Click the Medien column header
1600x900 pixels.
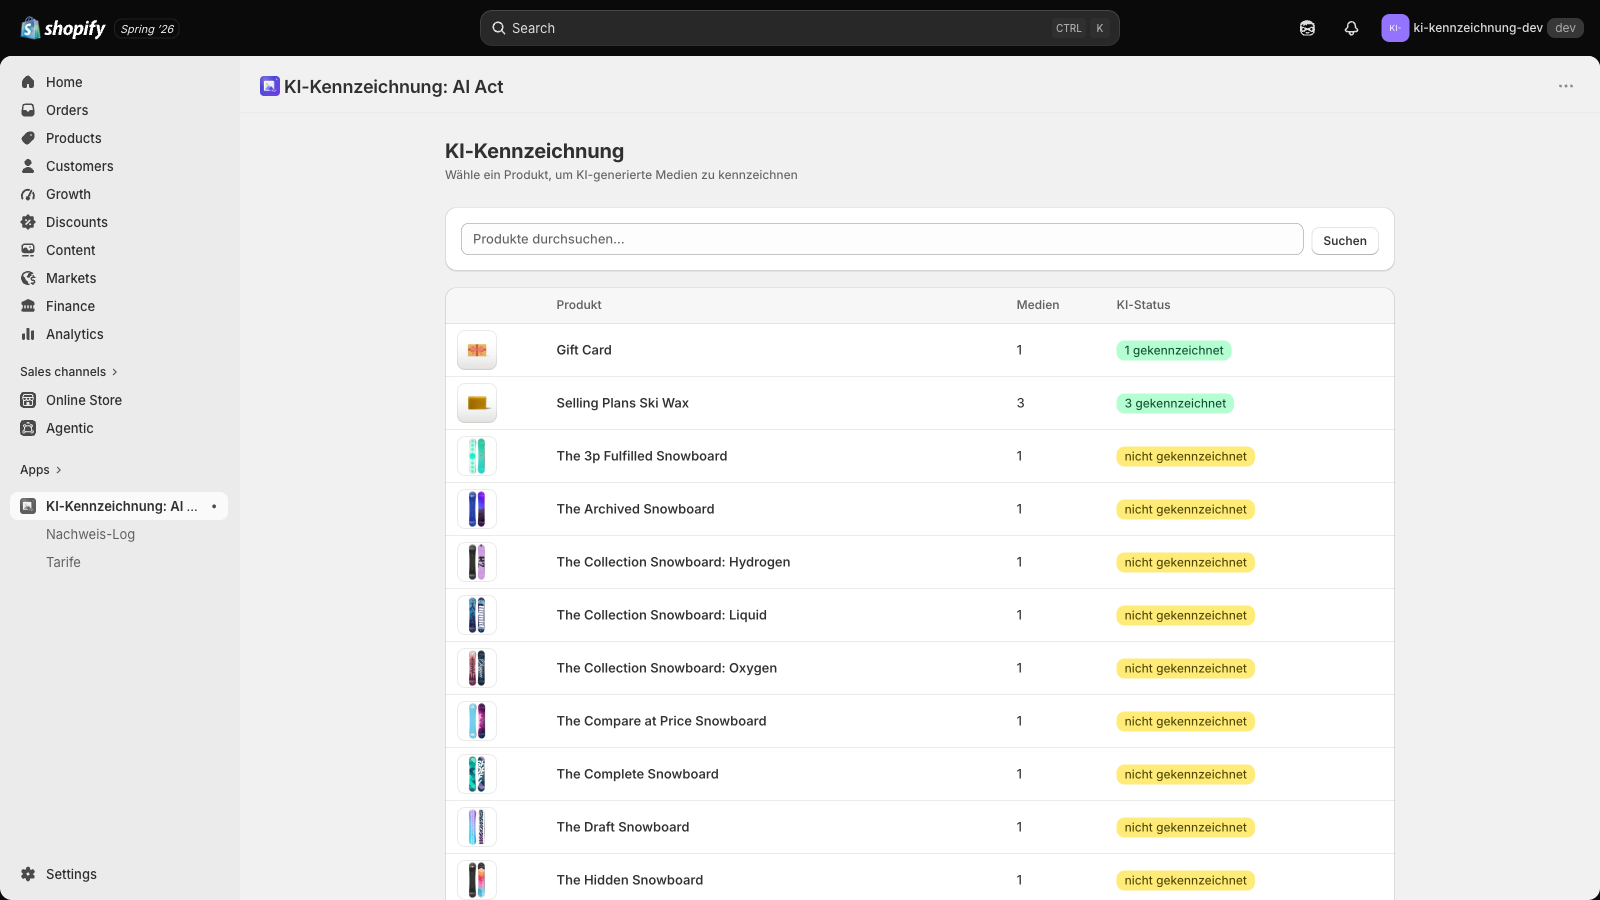coord(1038,305)
